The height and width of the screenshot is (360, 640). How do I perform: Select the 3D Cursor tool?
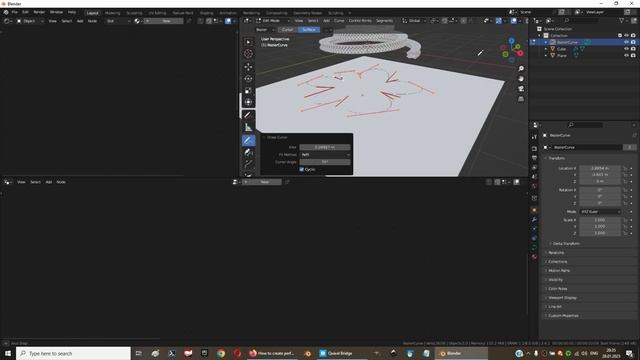coord(248,53)
